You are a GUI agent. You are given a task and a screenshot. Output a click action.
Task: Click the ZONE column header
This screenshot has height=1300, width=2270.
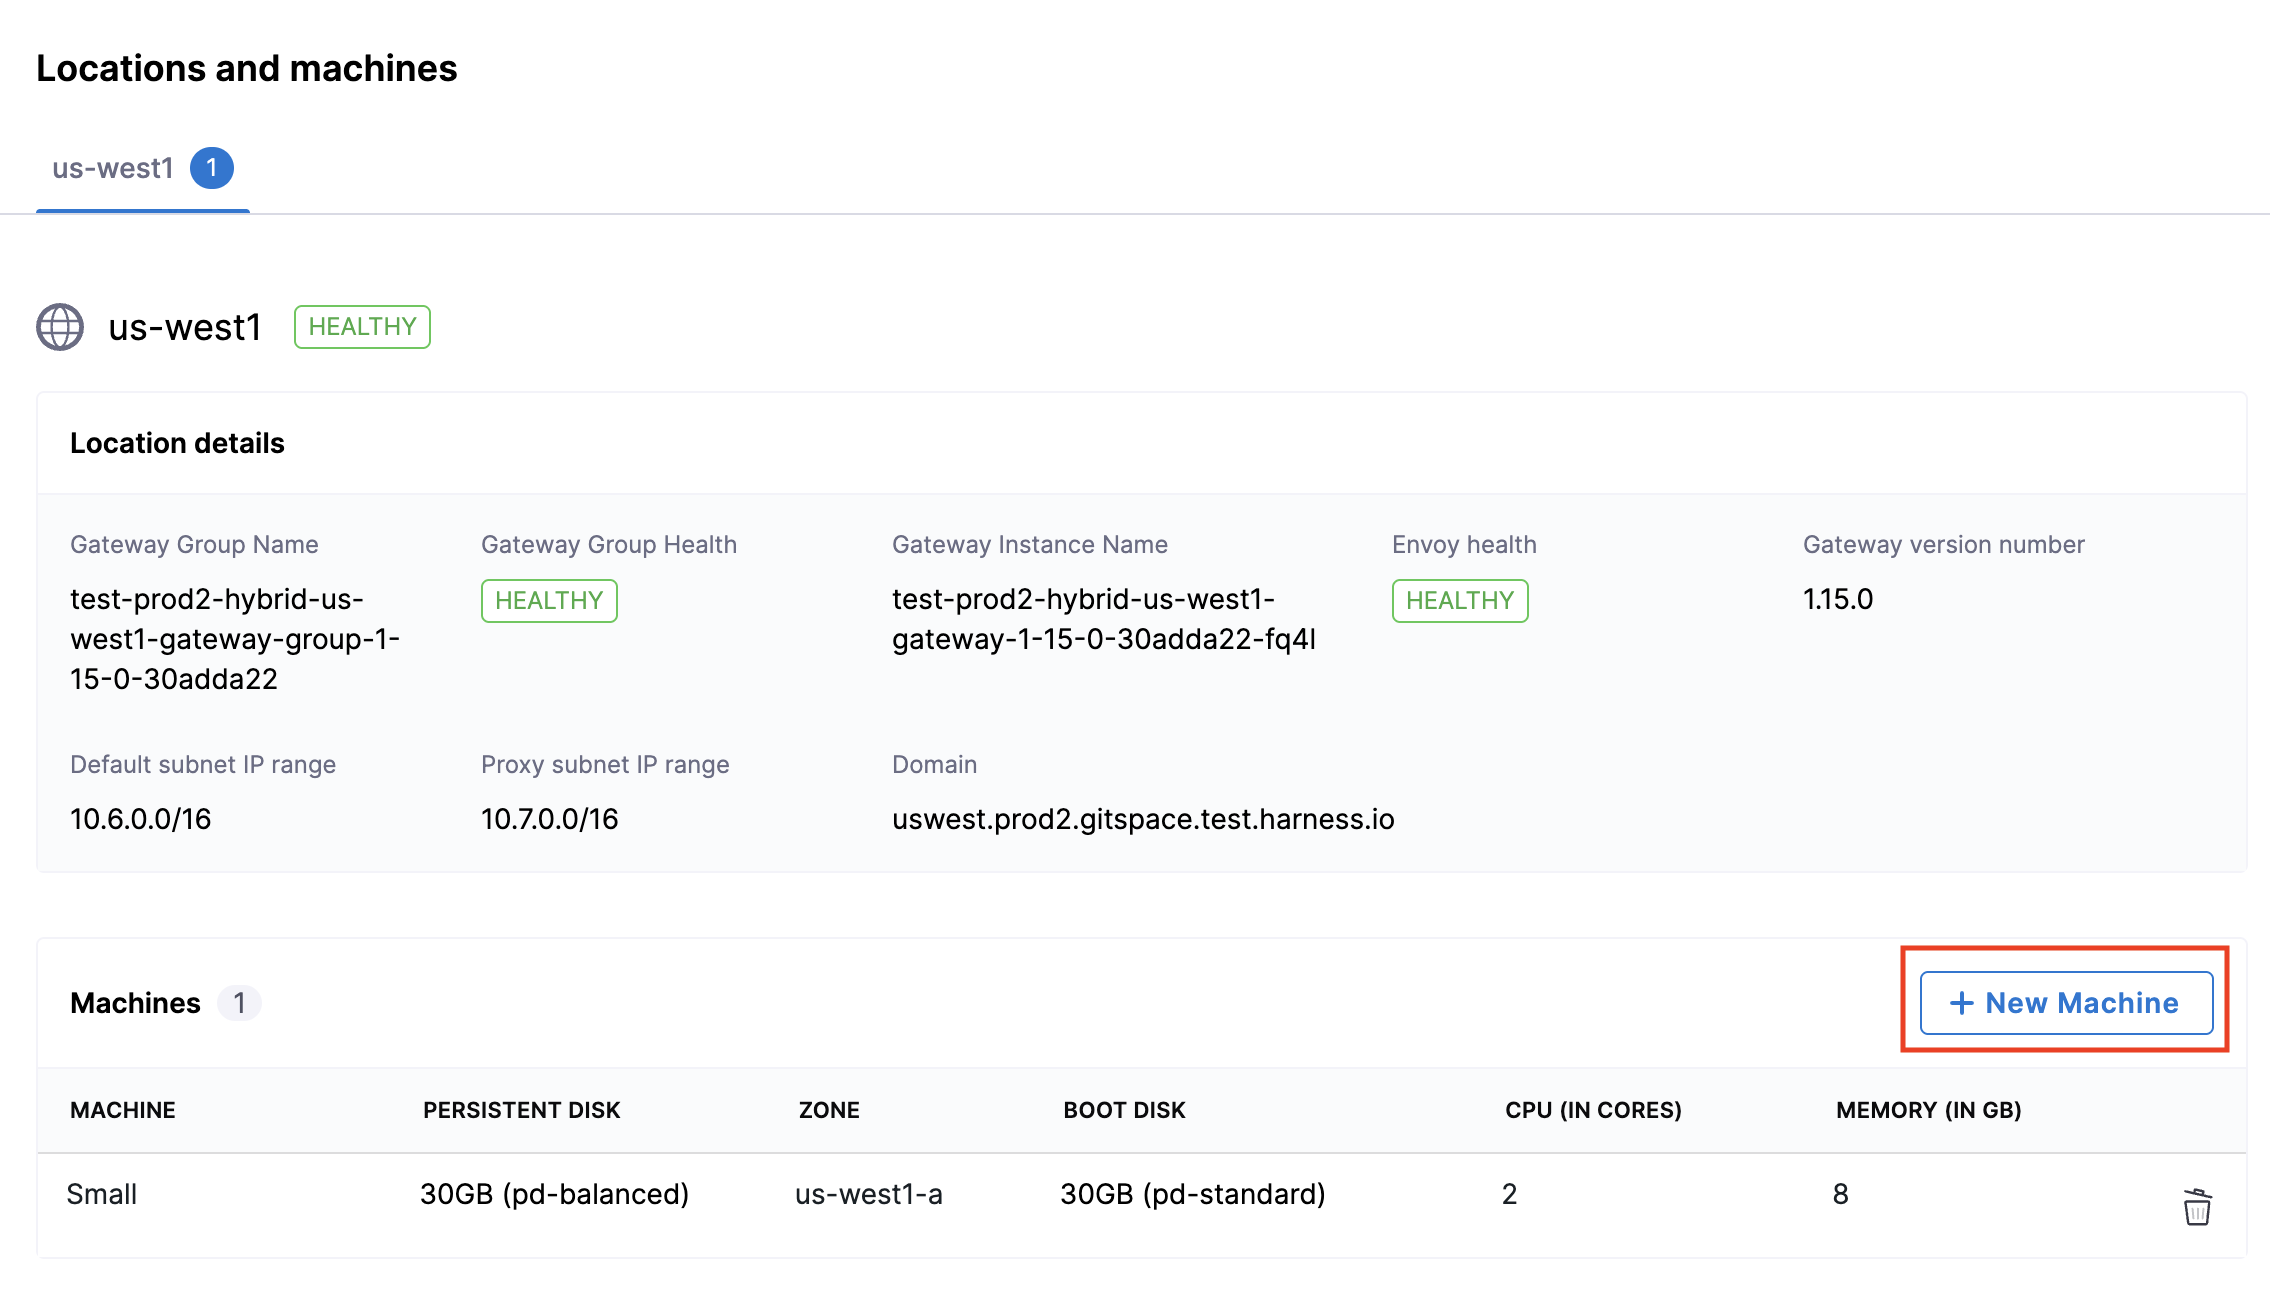click(829, 1110)
